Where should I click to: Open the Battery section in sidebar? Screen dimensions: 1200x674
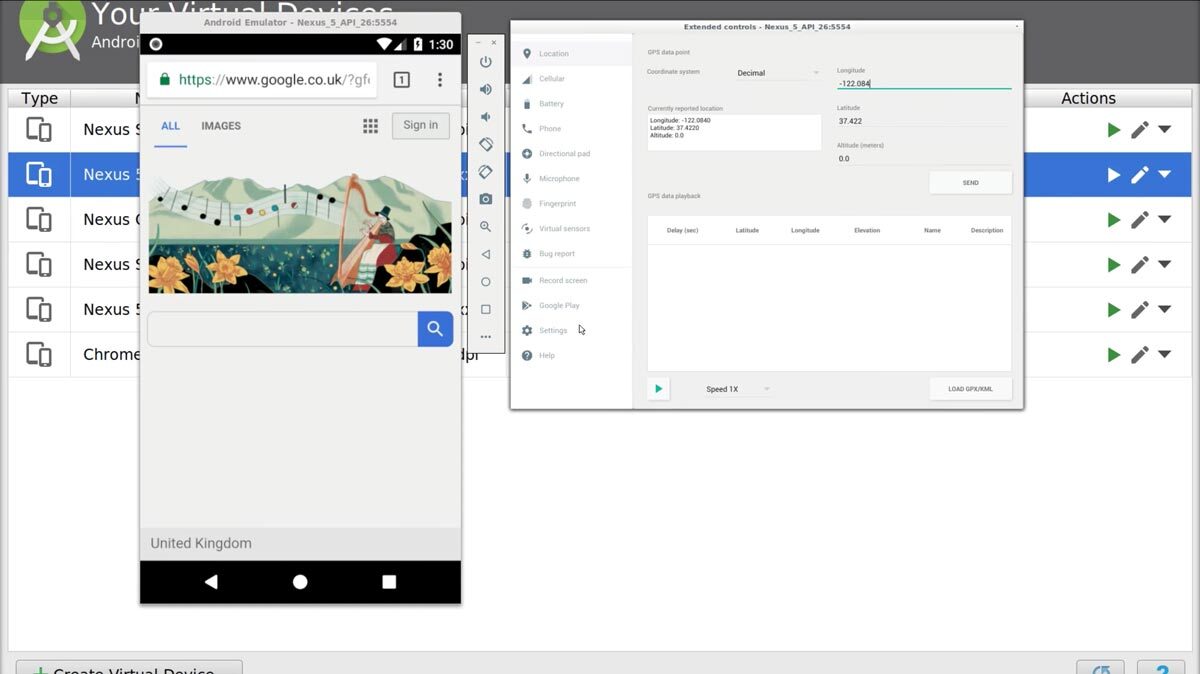[x=551, y=104]
